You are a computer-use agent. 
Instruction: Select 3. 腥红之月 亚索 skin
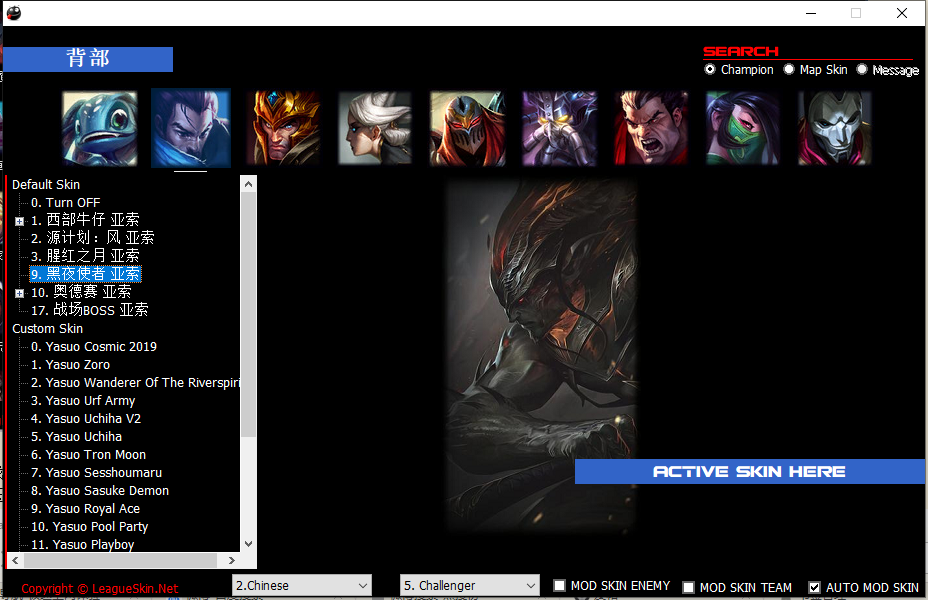click(x=85, y=256)
